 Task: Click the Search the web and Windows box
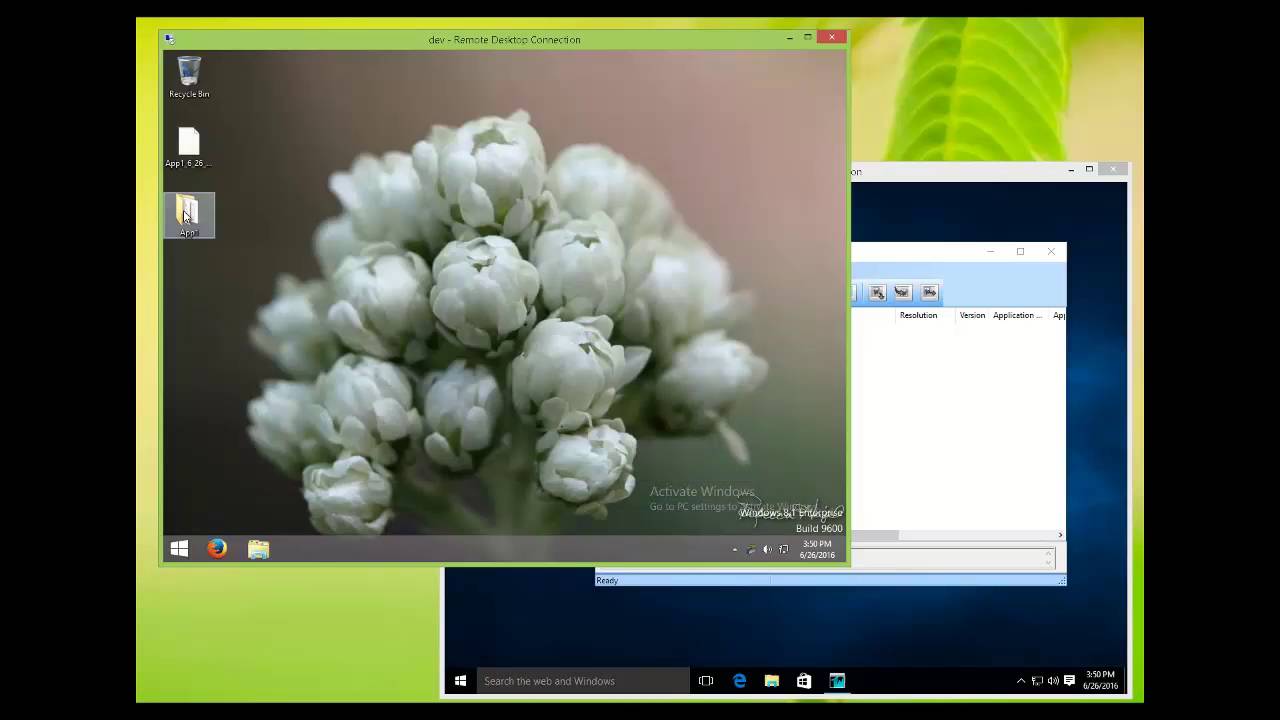point(582,681)
